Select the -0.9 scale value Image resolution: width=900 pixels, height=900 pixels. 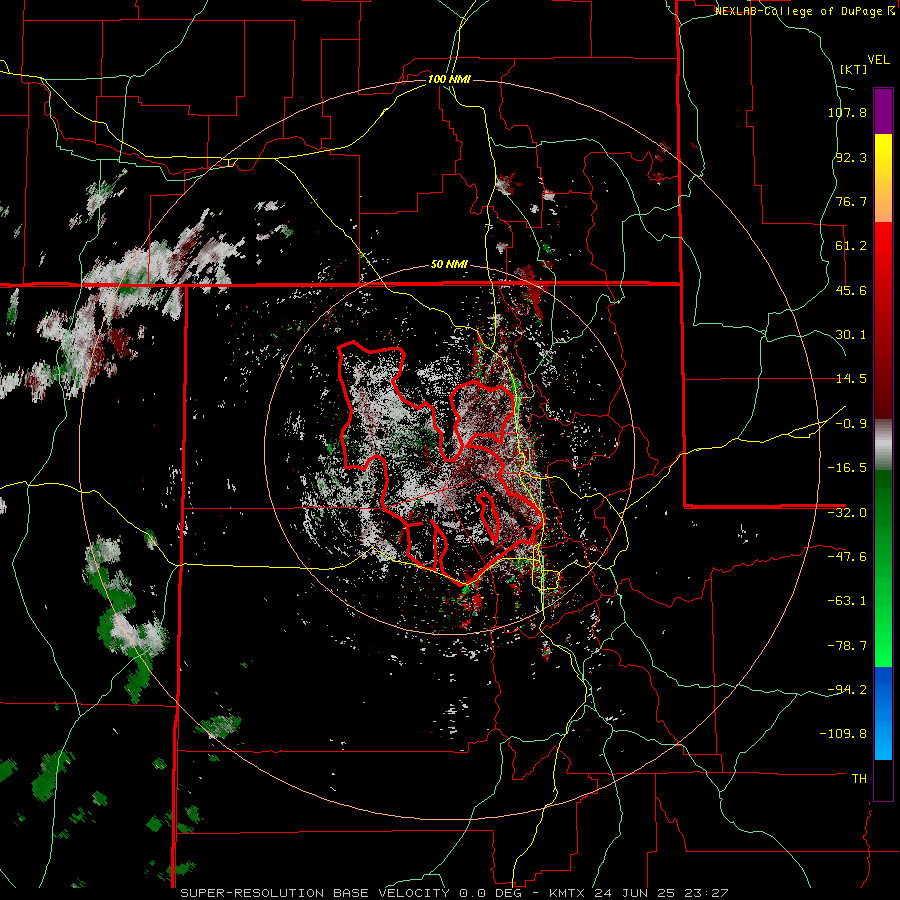click(851, 424)
